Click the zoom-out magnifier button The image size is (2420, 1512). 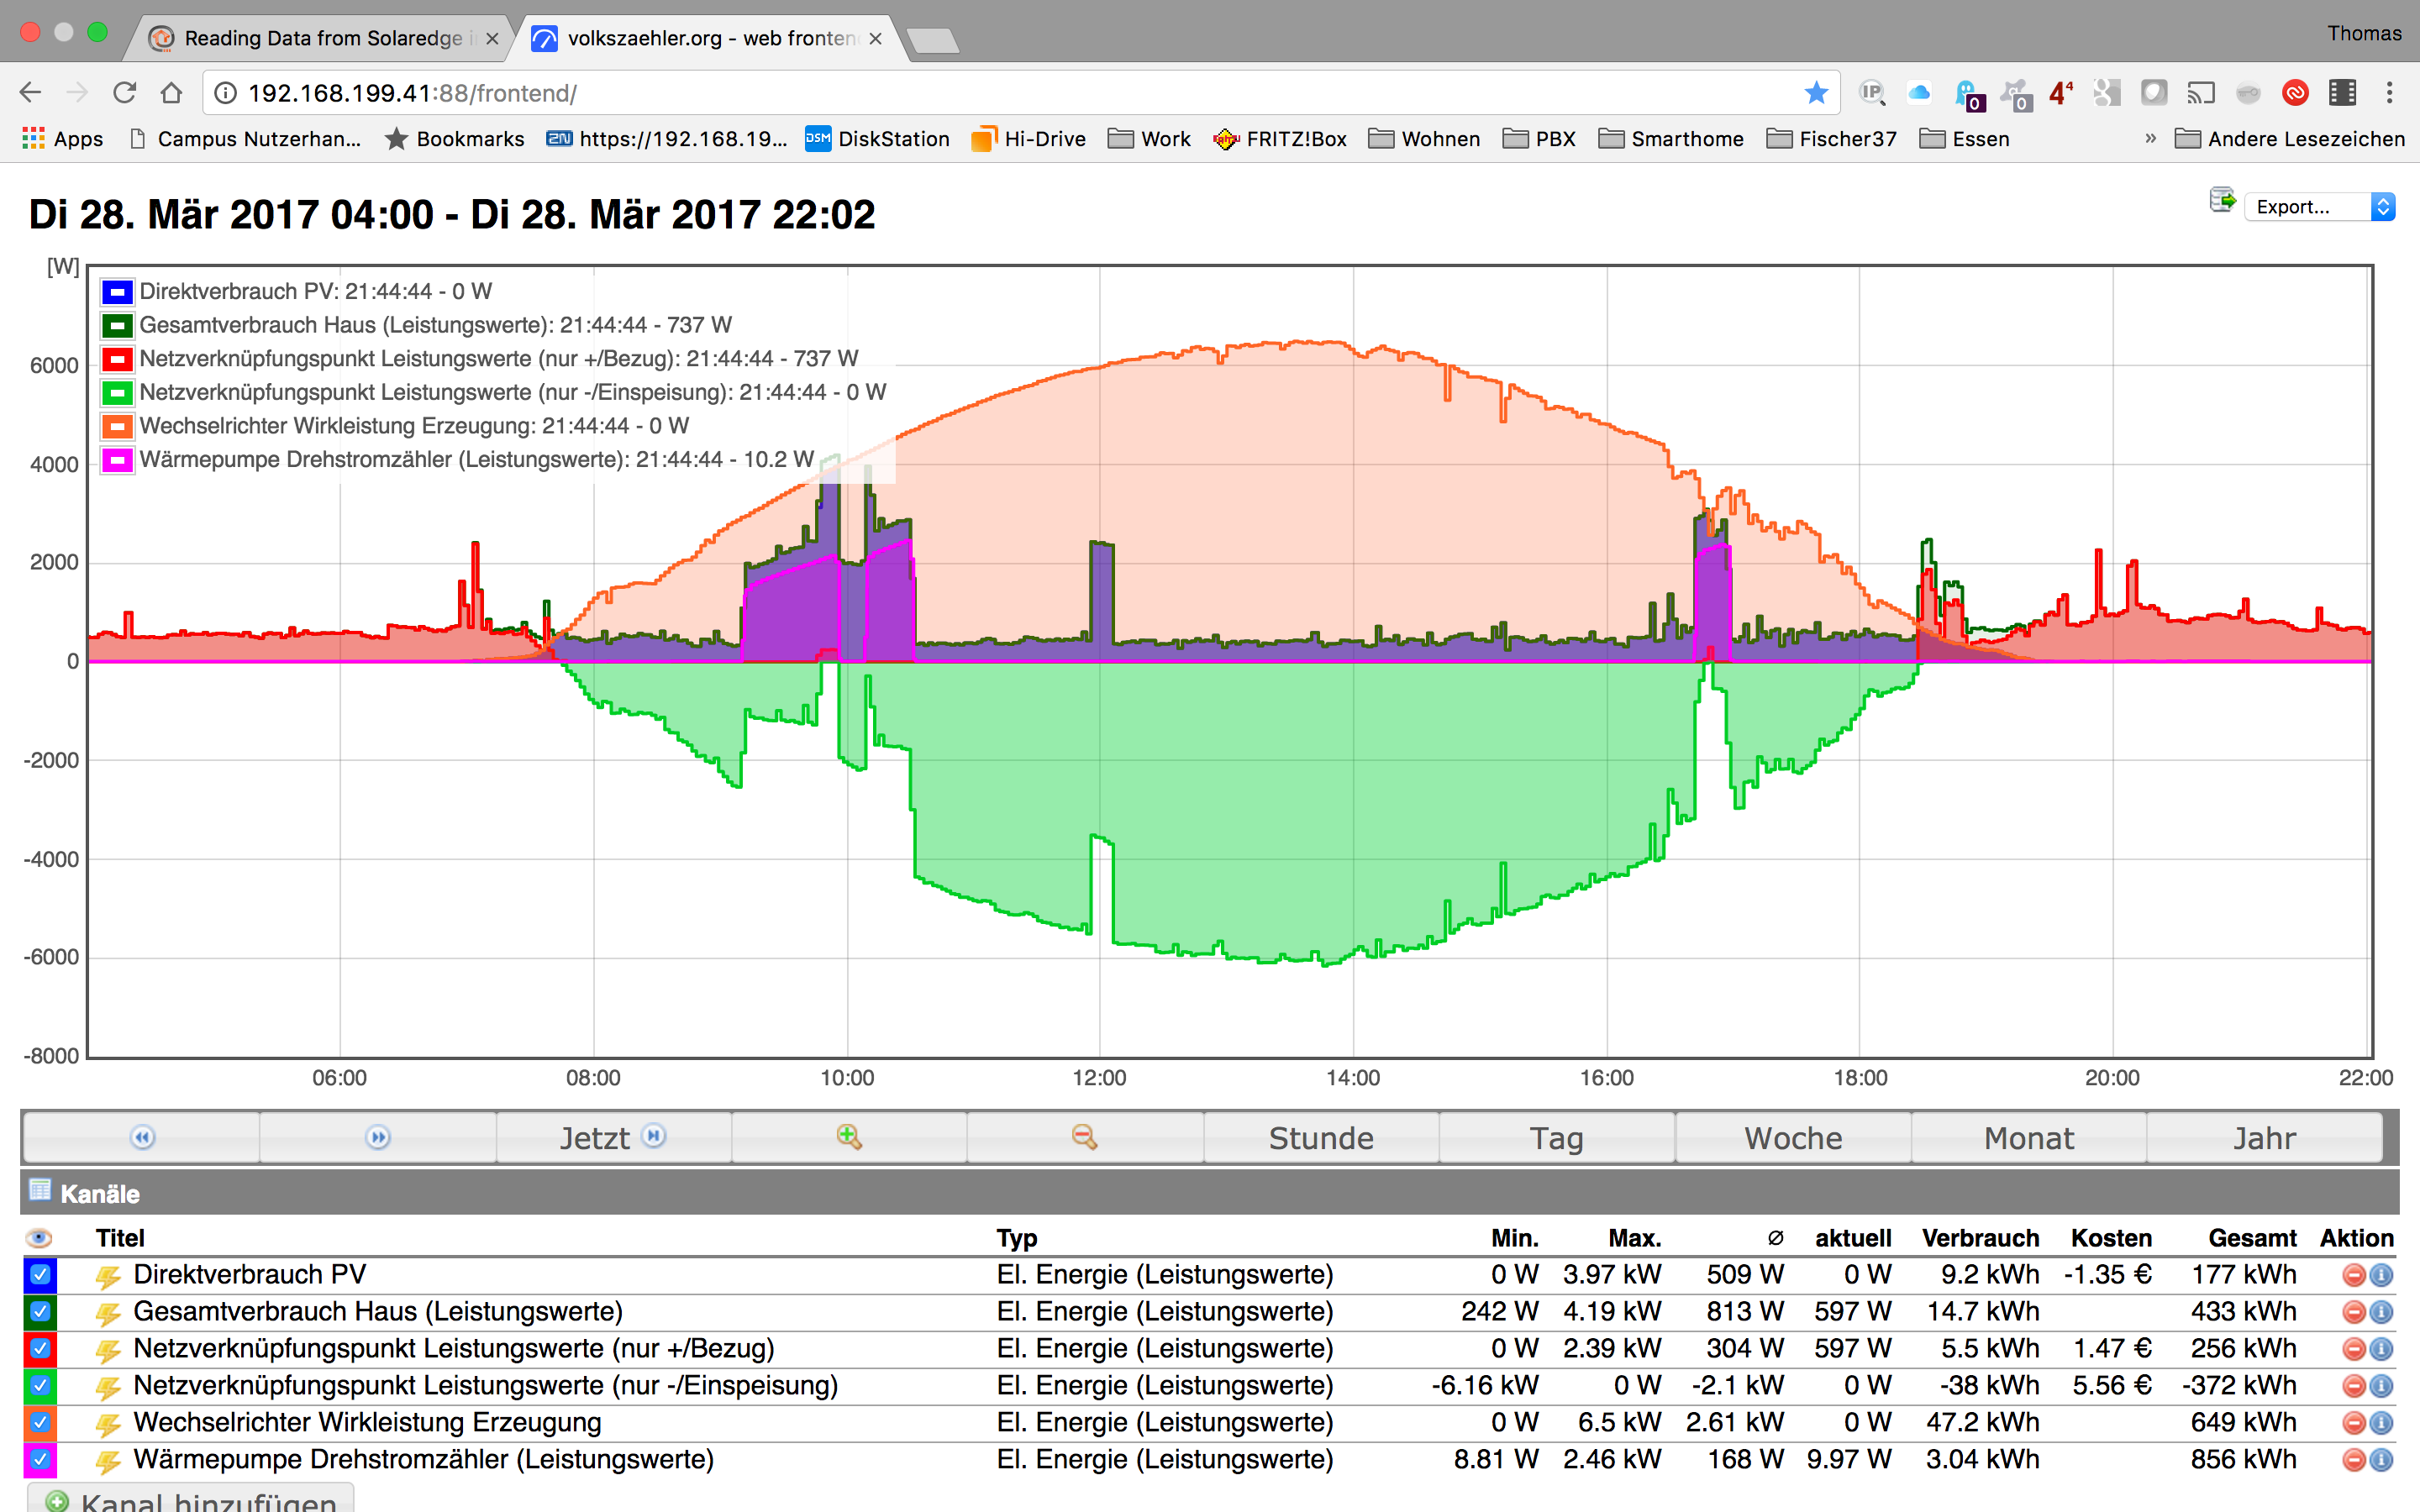1084,1137
